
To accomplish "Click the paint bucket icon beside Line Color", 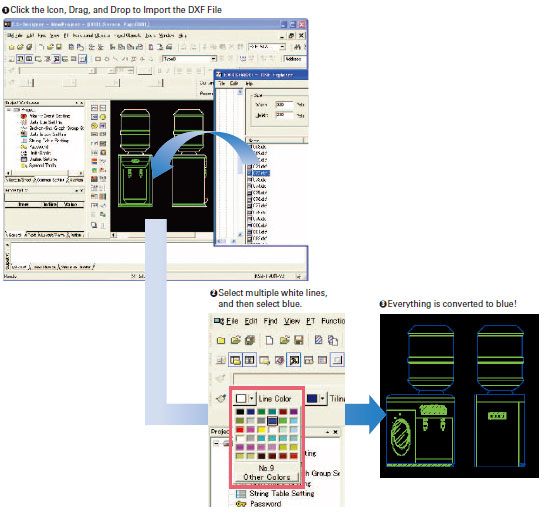I will (x=221, y=398).
